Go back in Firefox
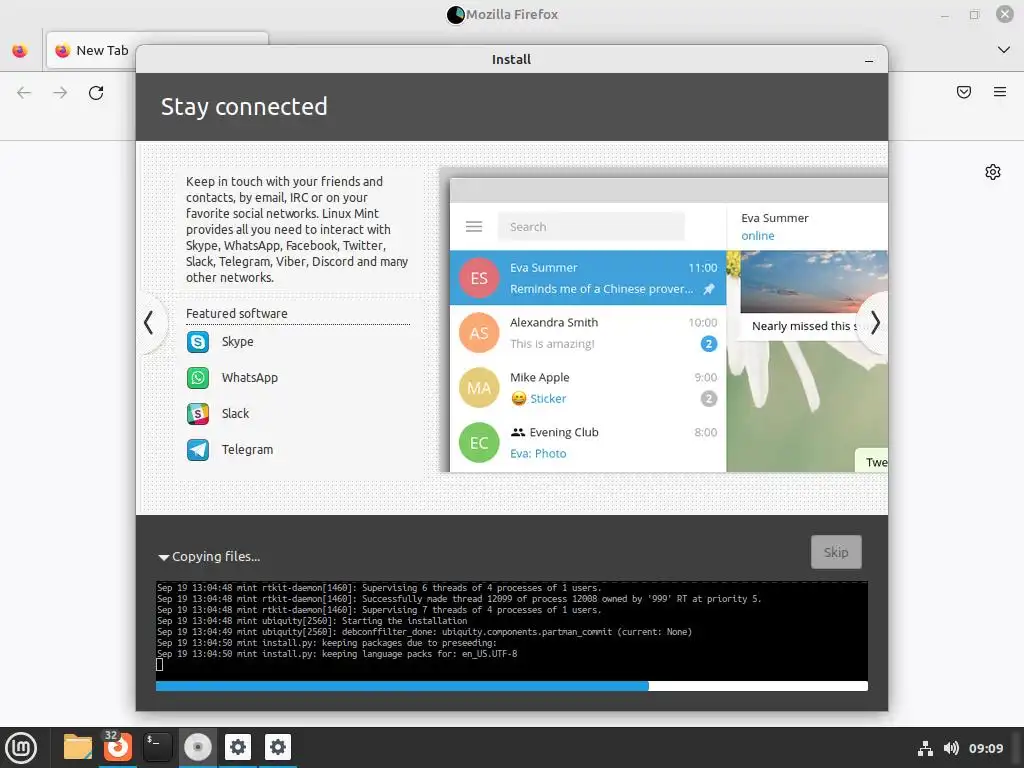This screenshot has width=1024, height=768. tap(24, 93)
